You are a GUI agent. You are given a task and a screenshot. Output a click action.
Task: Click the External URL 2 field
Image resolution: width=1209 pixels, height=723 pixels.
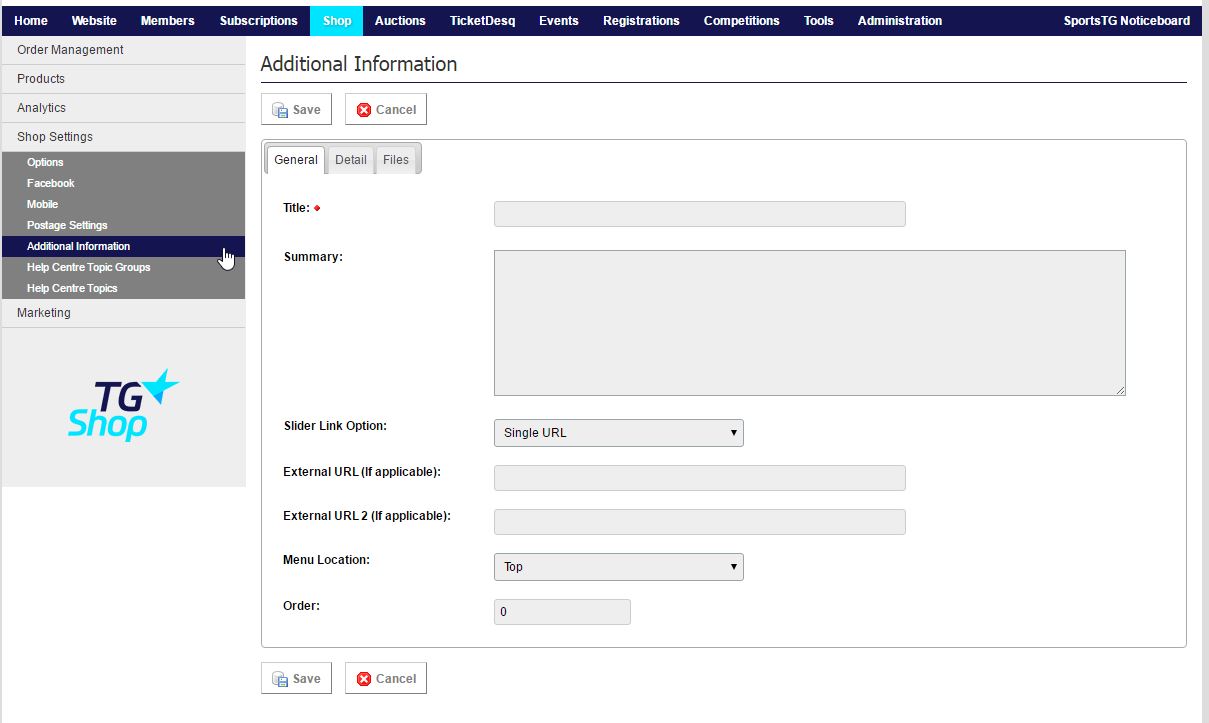click(700, 522)
